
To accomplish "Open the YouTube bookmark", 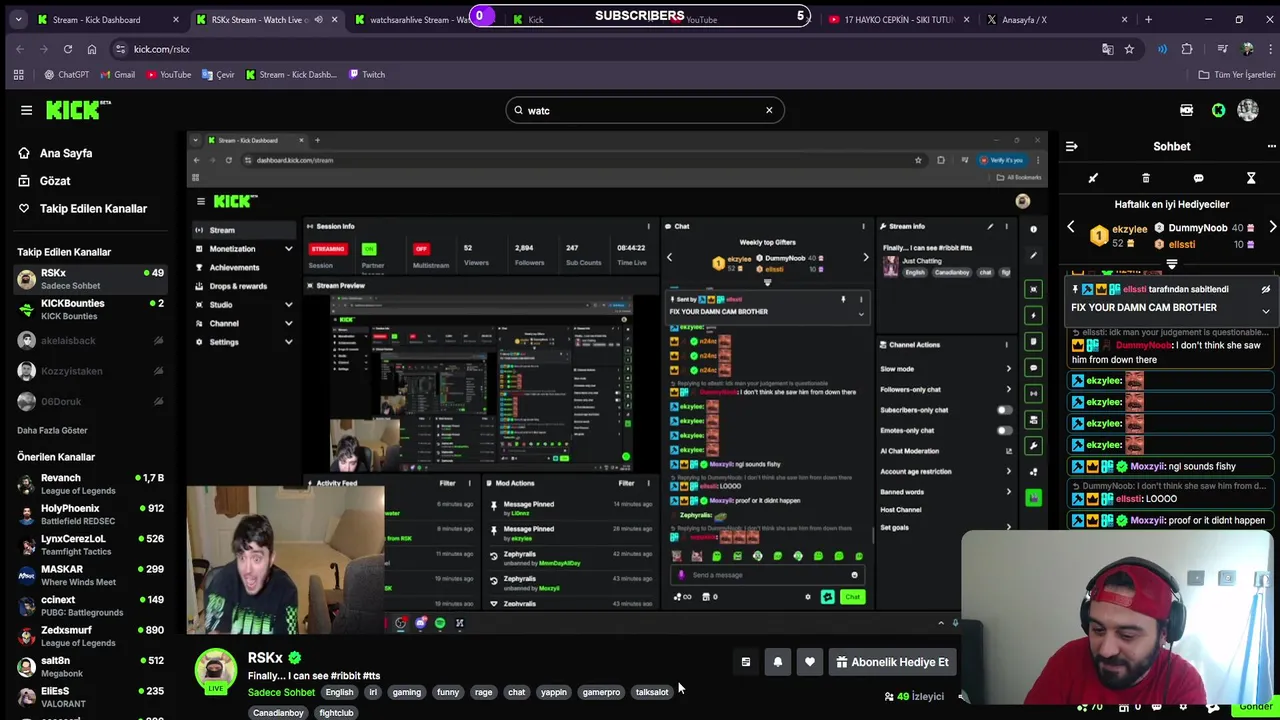I will pyautogui.click(x=168, y=74).
